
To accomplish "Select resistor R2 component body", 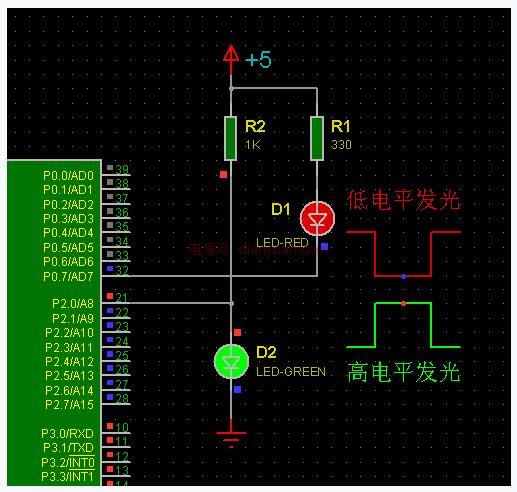I will click(x=231, y=138).
